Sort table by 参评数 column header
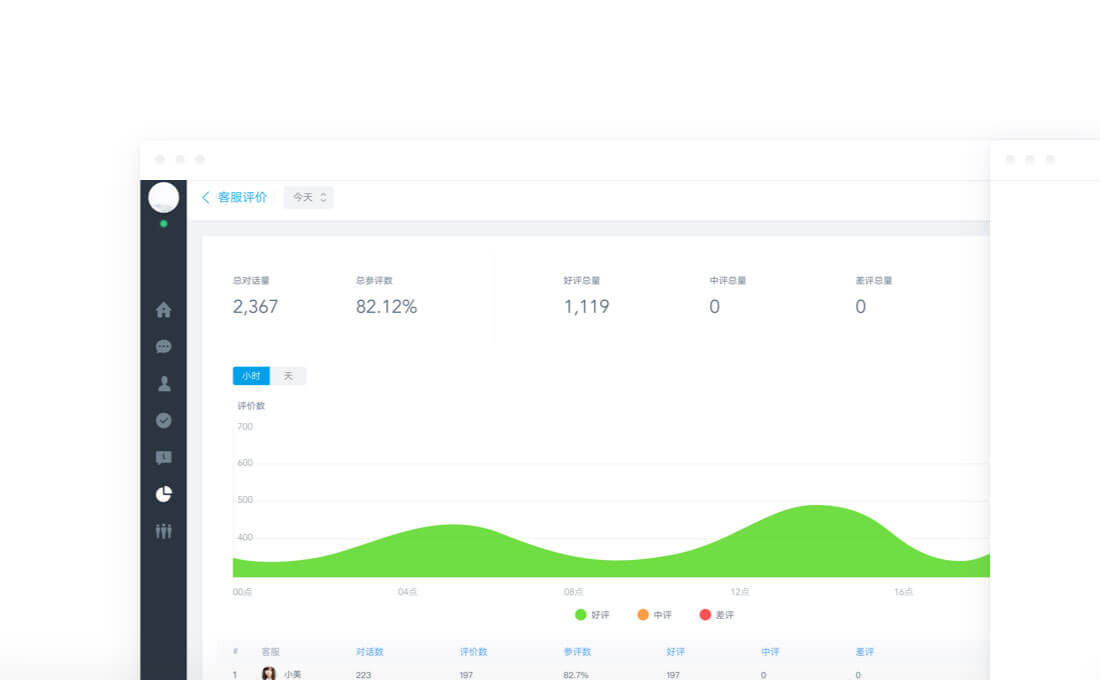 (x=577, y=652)
